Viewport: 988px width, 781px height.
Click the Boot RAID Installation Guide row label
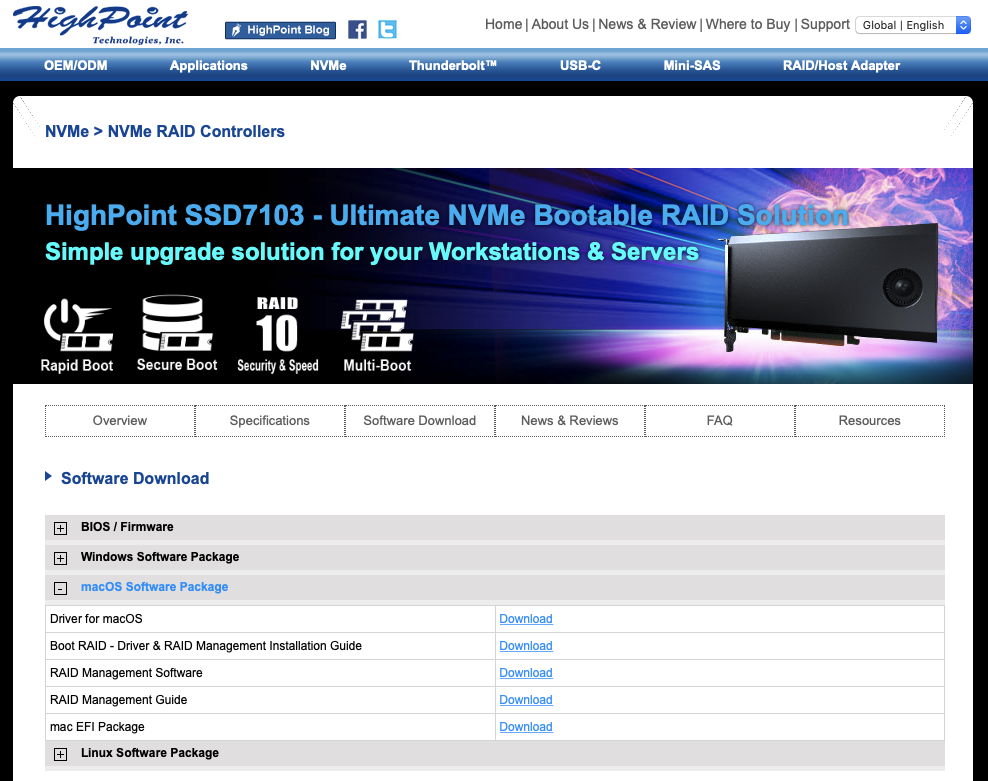click(205, 646)
